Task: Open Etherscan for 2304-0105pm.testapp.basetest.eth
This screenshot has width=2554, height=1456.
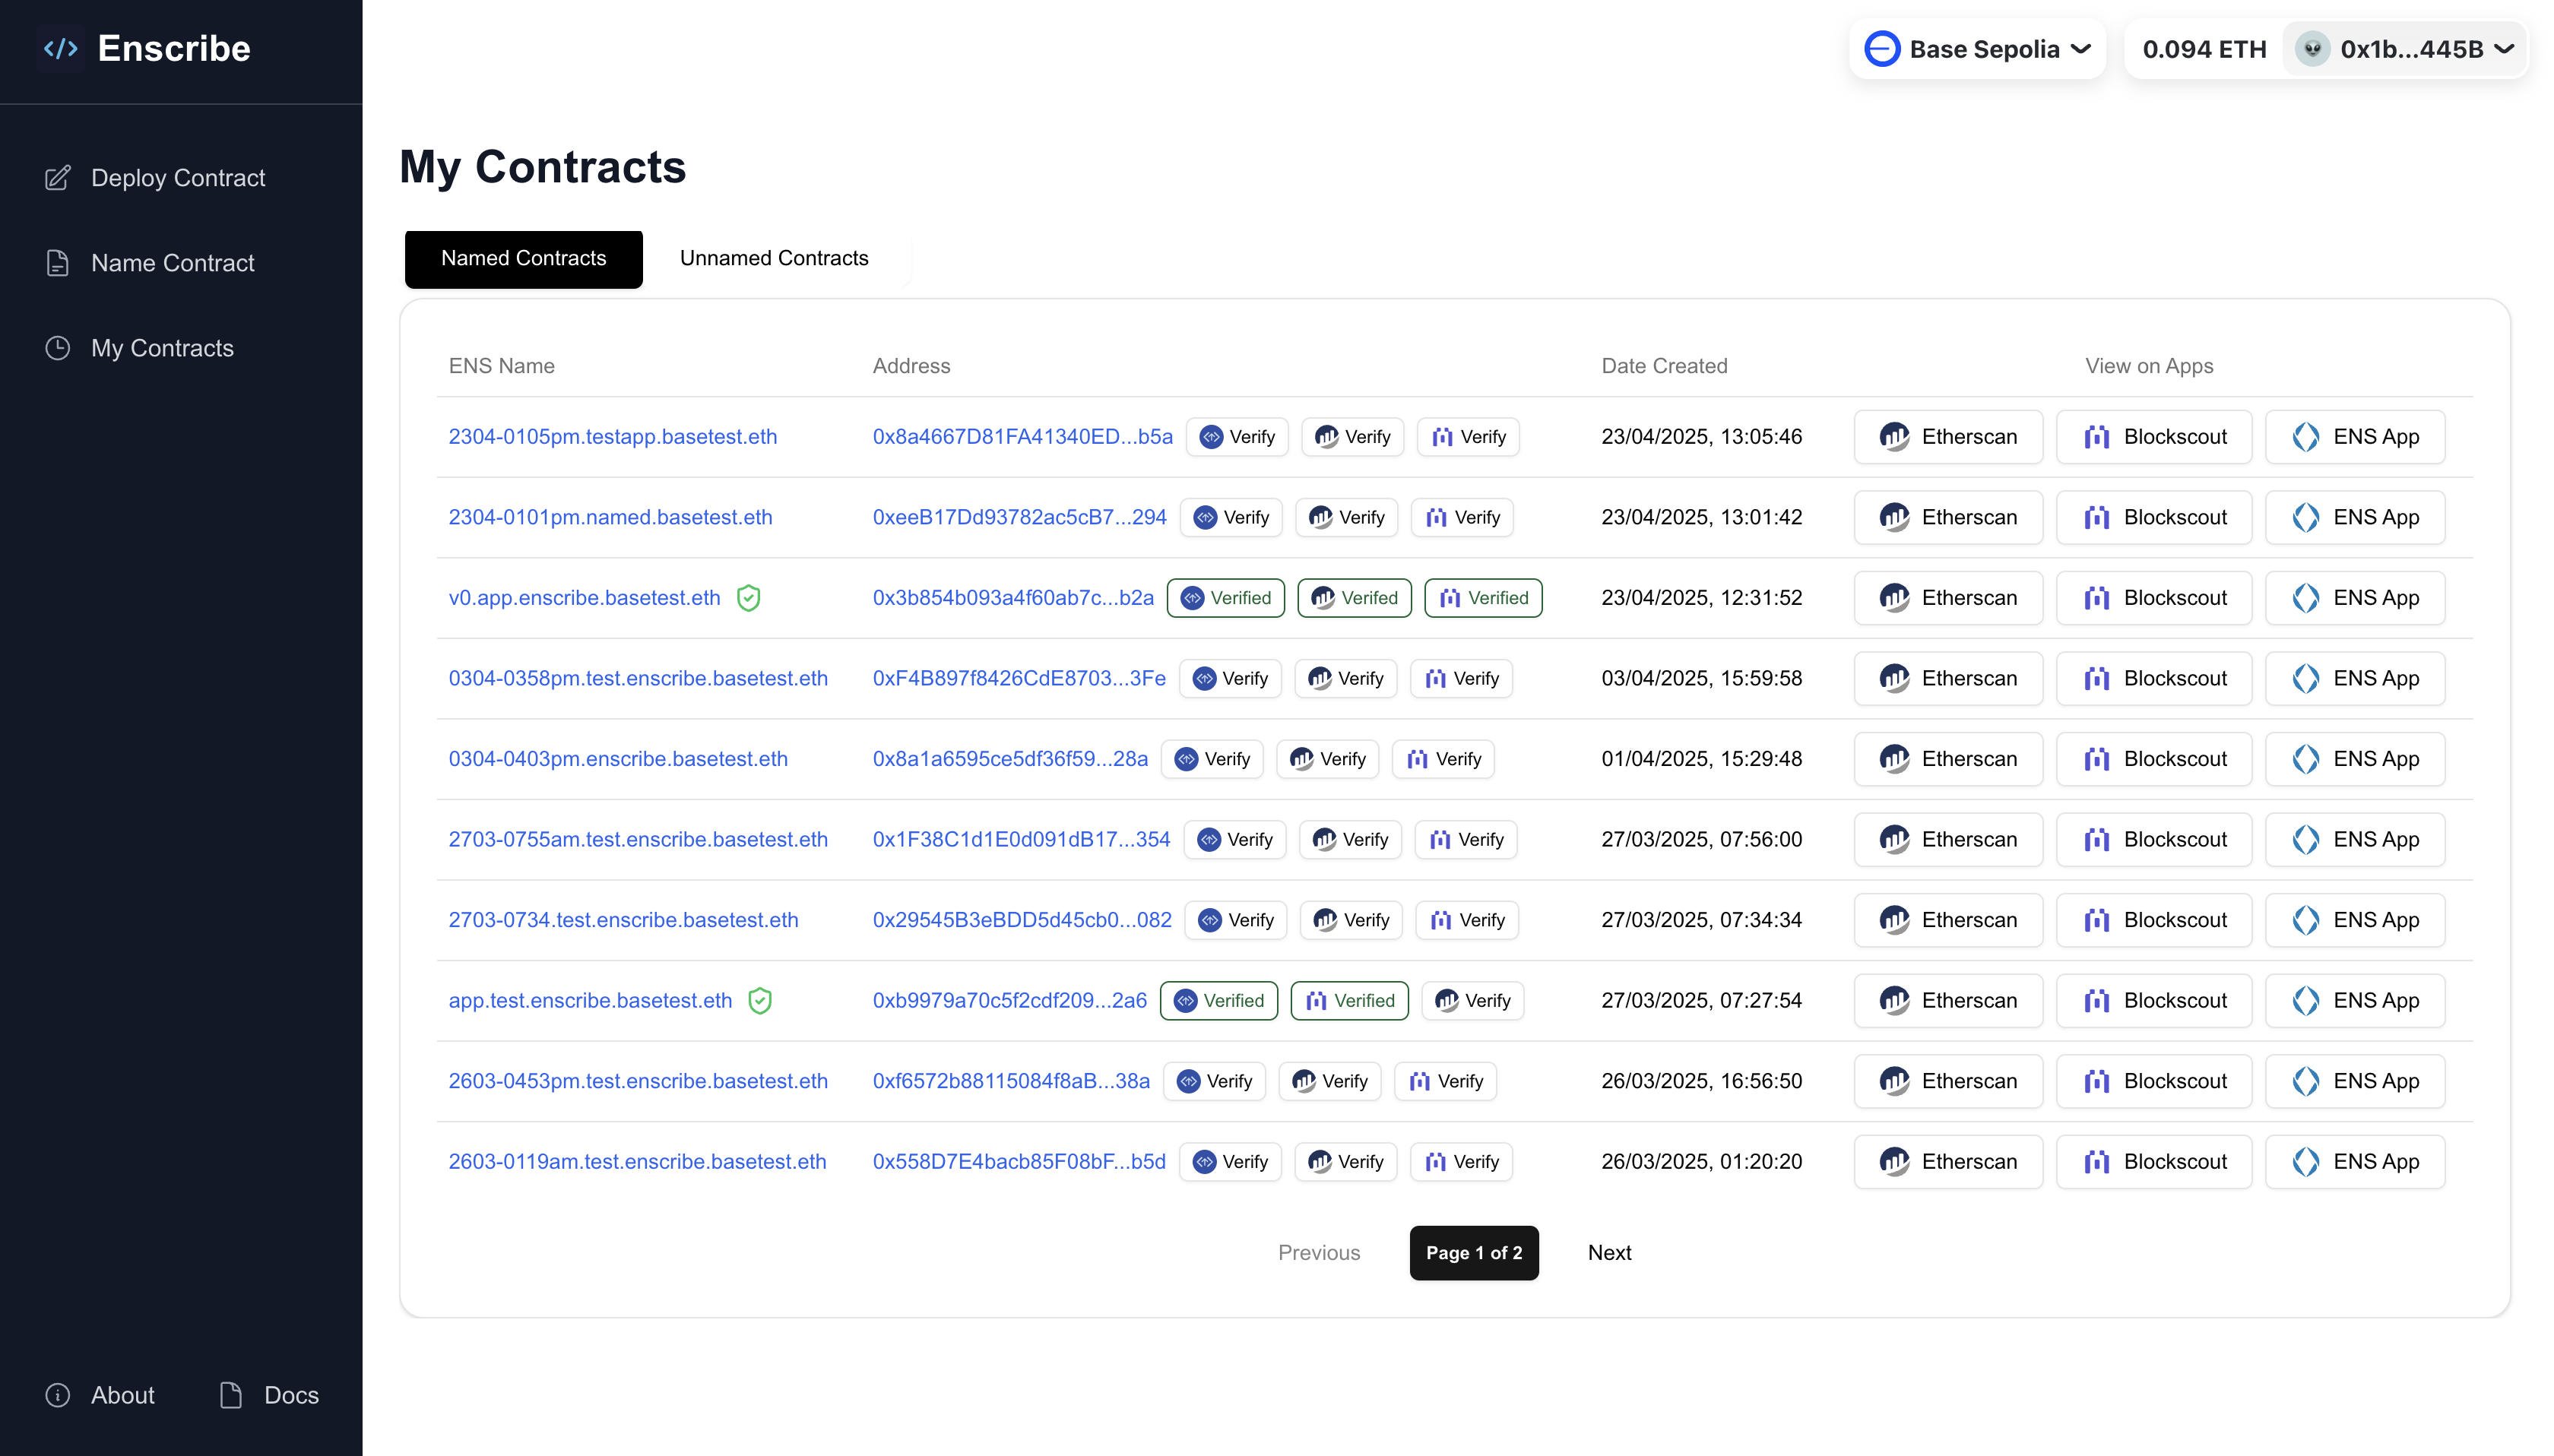Action: click(x=1948, y=437)
